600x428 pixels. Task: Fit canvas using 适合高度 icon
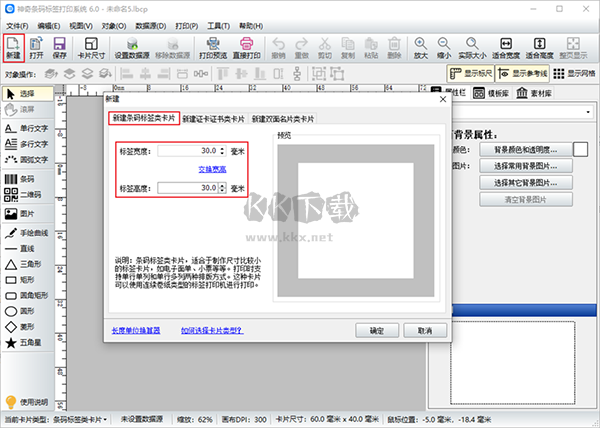[x=540, y=48]
